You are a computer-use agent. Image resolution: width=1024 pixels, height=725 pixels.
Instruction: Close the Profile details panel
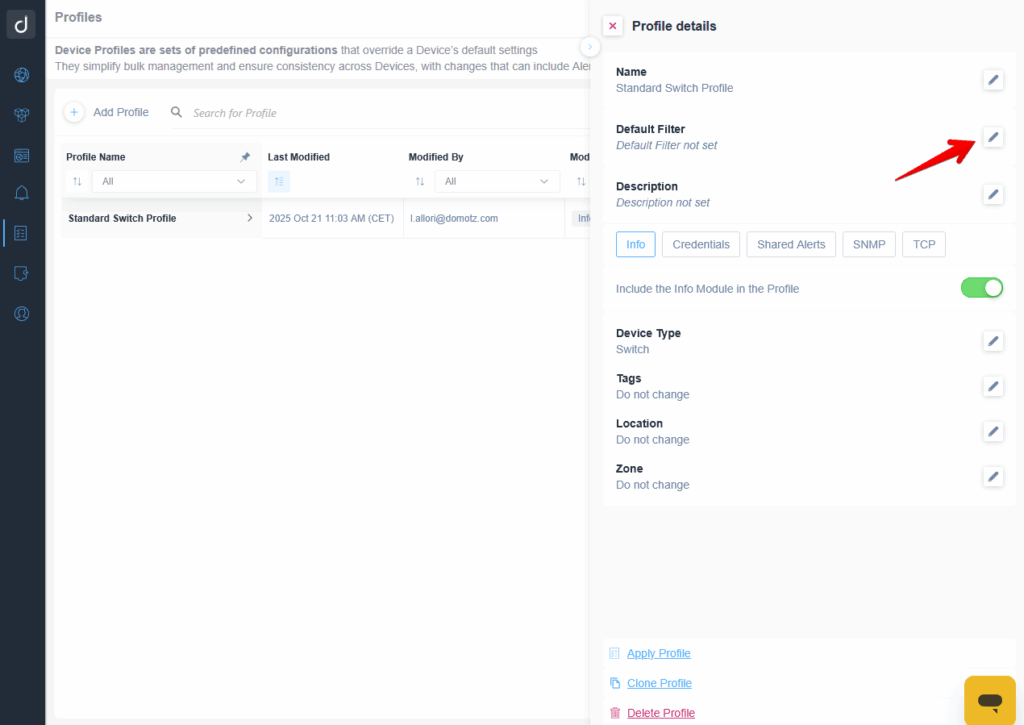tap(613, 26)
